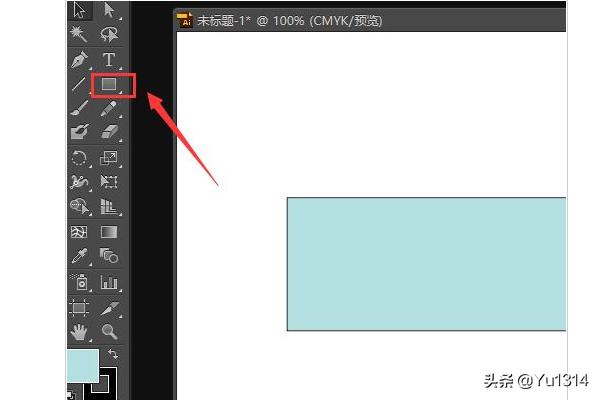
Task: Select the Rotate tool
Action: click(79, 158)
